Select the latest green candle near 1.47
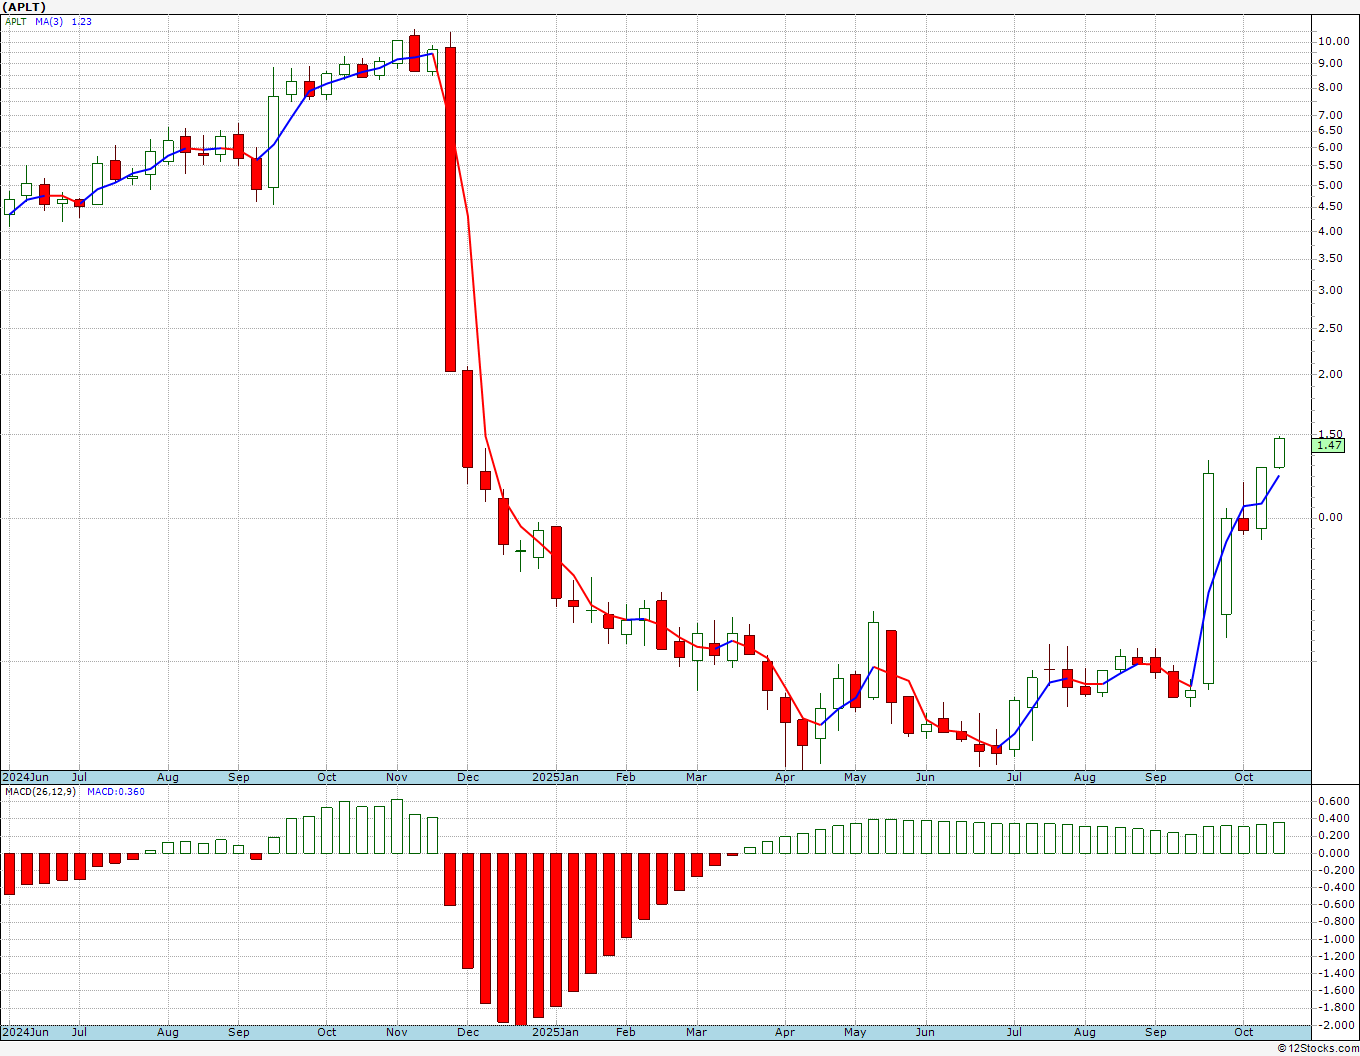 coord(1279,452)
